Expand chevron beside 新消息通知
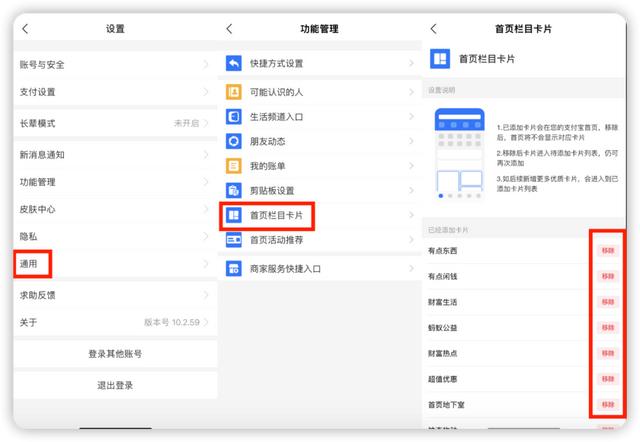 (206, 155)
